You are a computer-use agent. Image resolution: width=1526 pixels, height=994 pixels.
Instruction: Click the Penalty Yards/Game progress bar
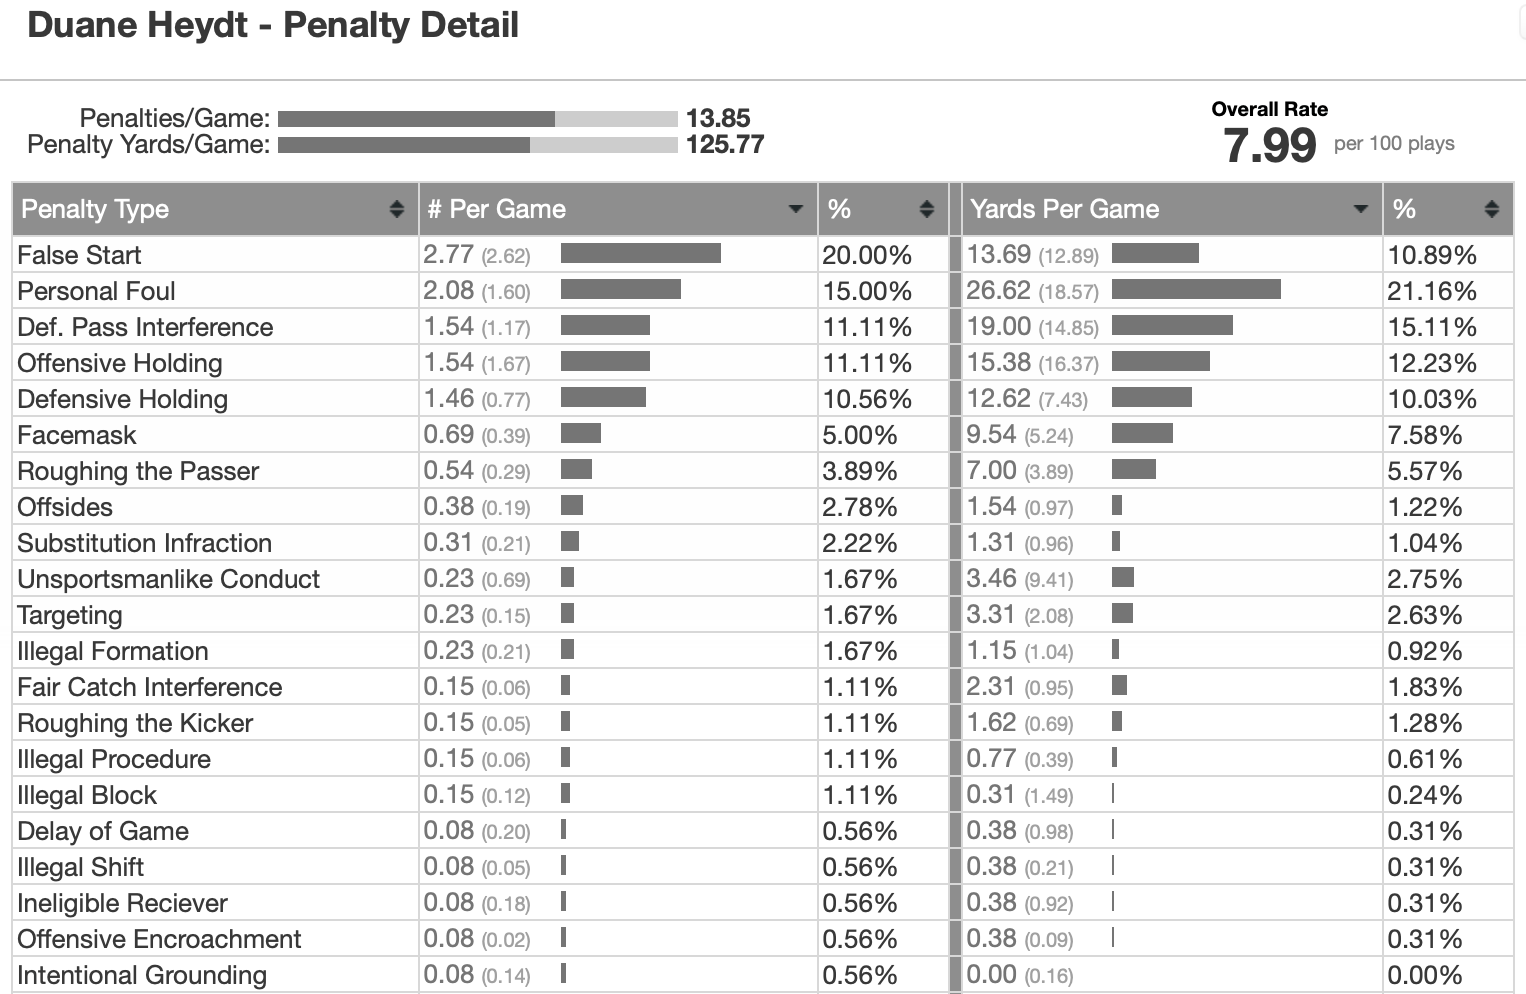point(478,145)
